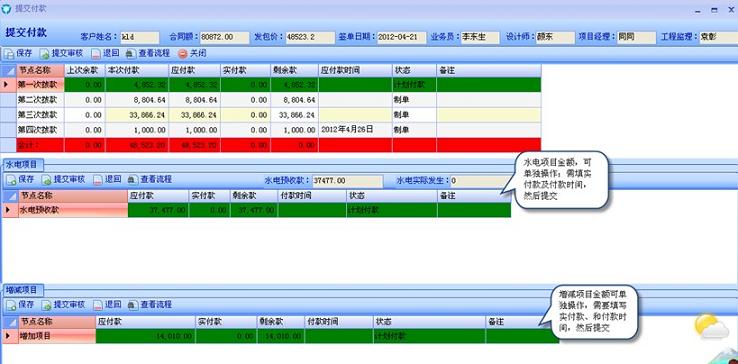Click the 退回 icon in top toolbar
The height and width of the screenshot is (364, 738).
tap(96, 54)
